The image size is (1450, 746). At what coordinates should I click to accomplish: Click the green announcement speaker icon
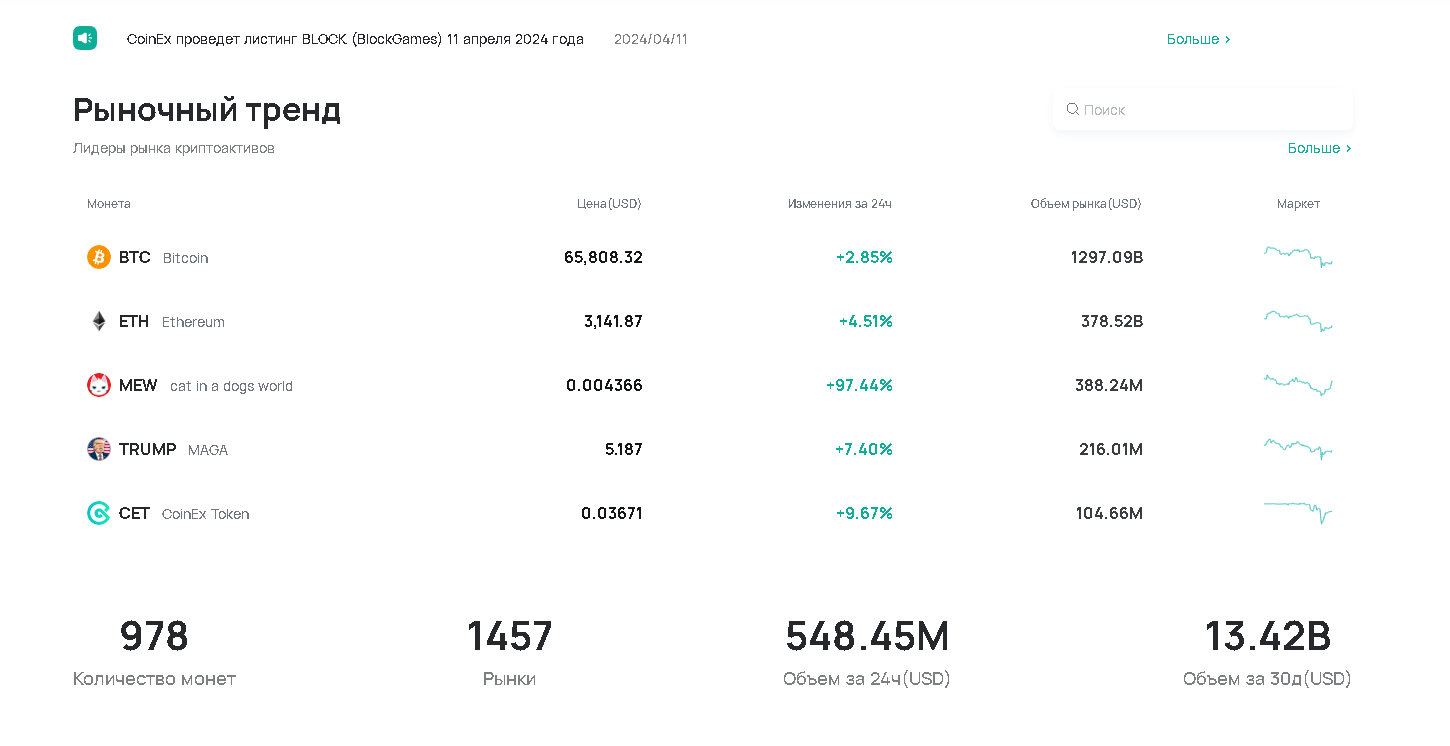pos(85,38)
